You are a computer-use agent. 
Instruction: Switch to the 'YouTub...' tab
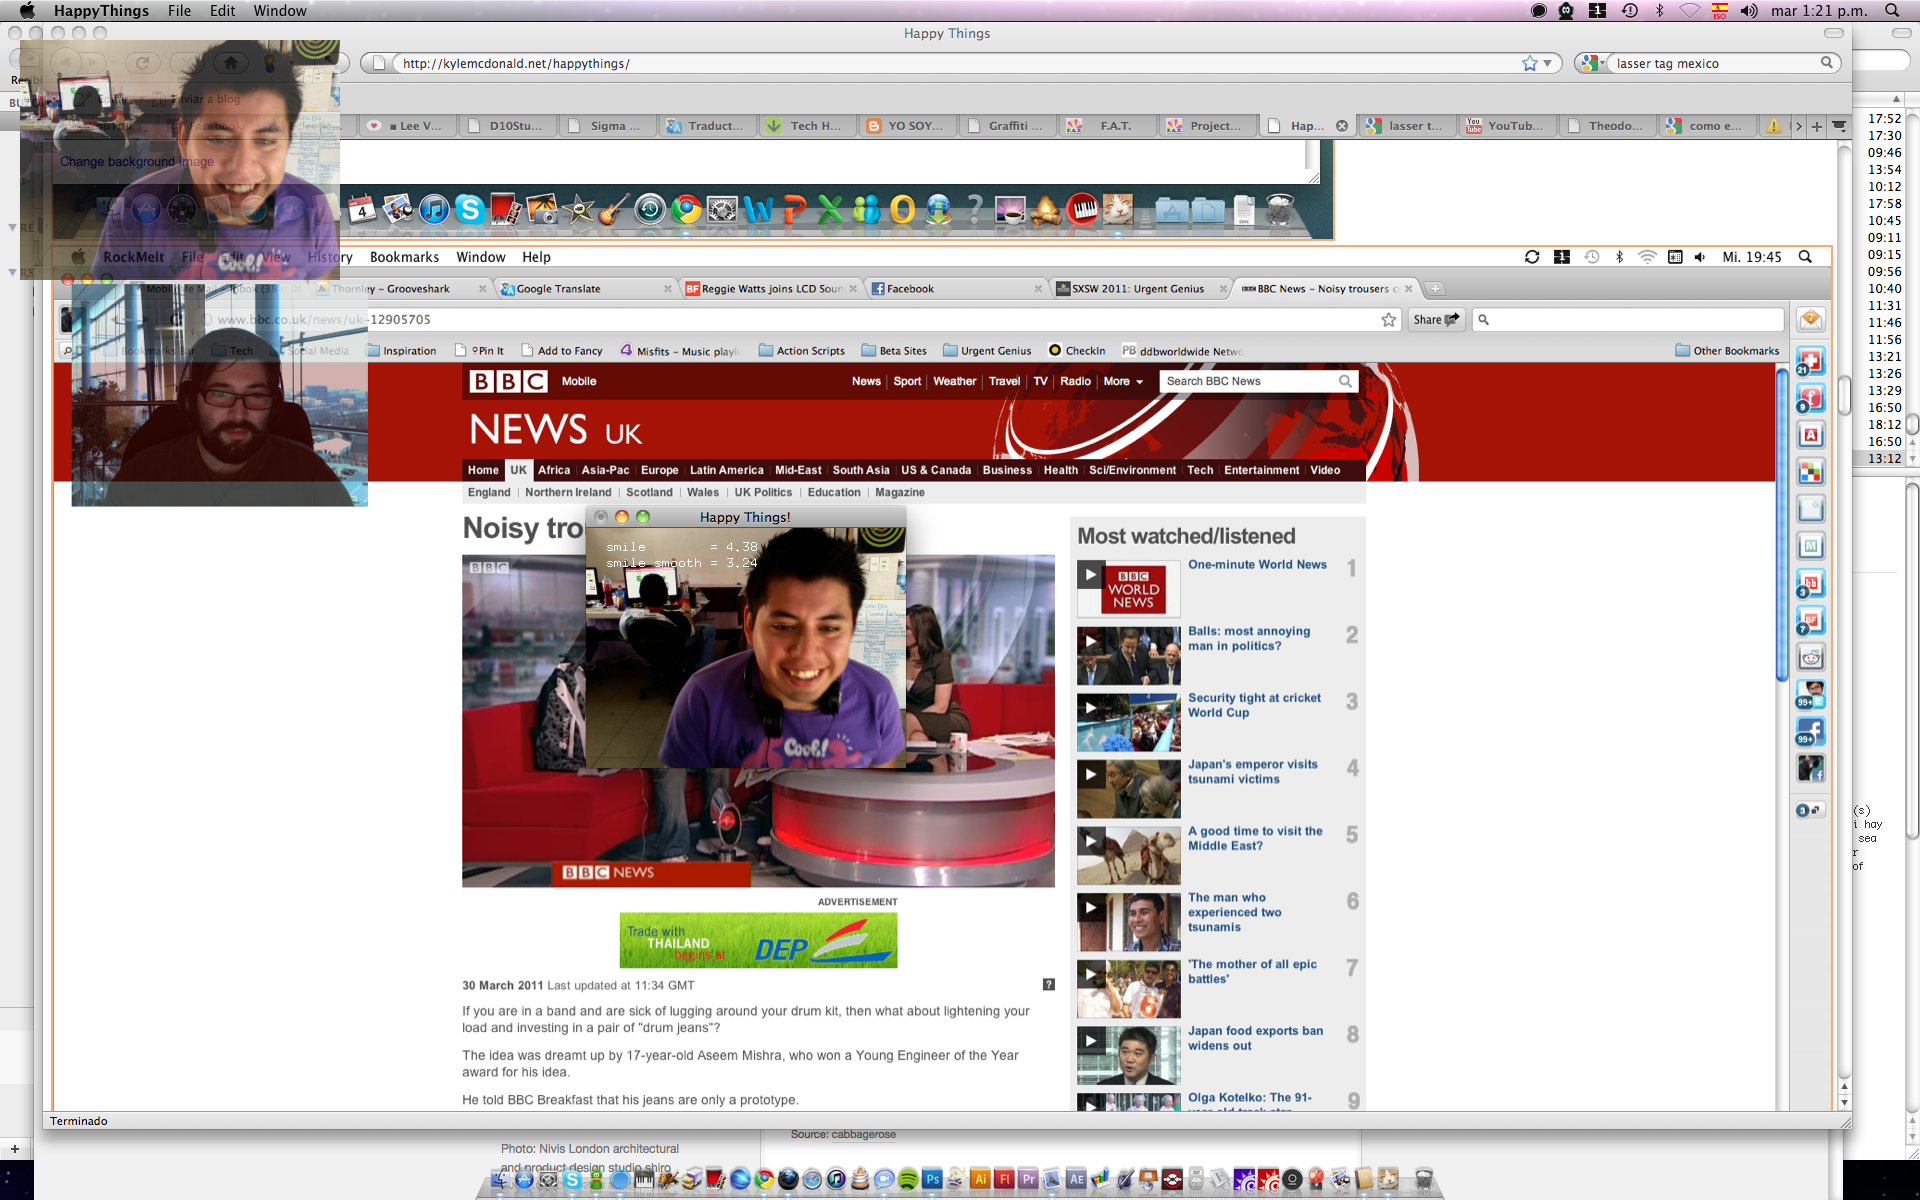coord(1506,126)
